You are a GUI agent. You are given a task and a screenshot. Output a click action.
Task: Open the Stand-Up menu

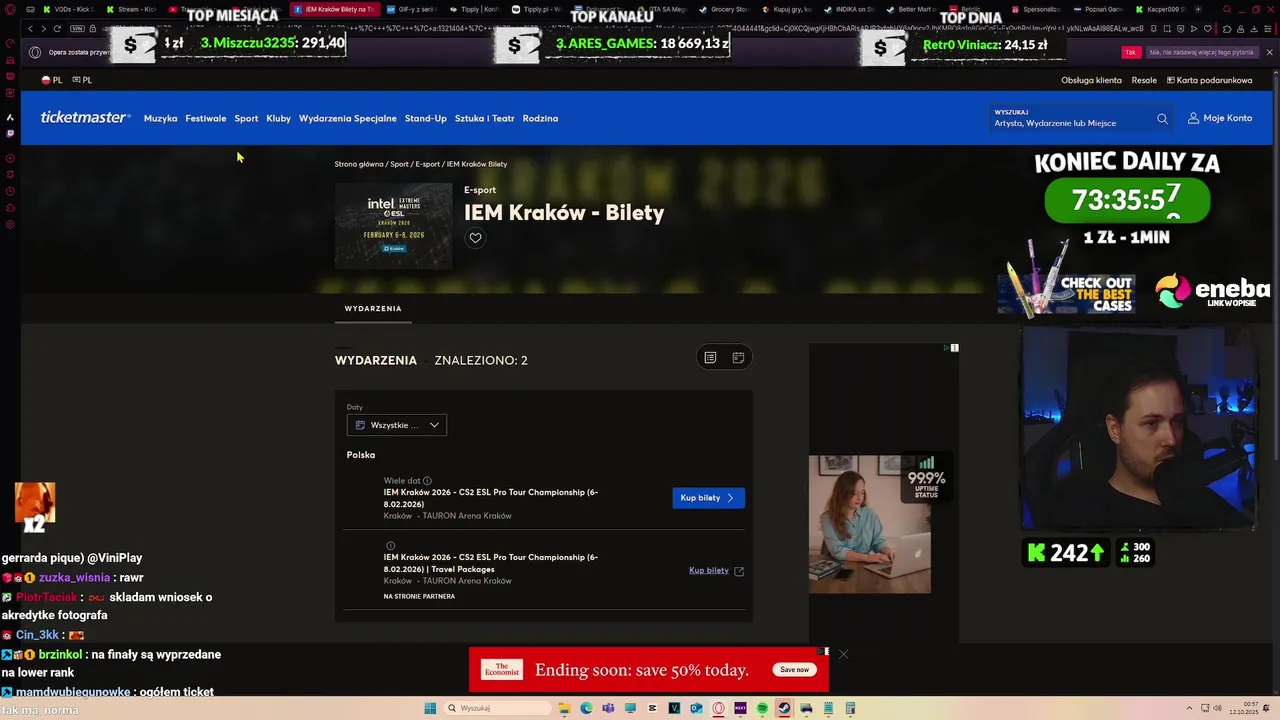pyautogui.click(x=426, y=118)
